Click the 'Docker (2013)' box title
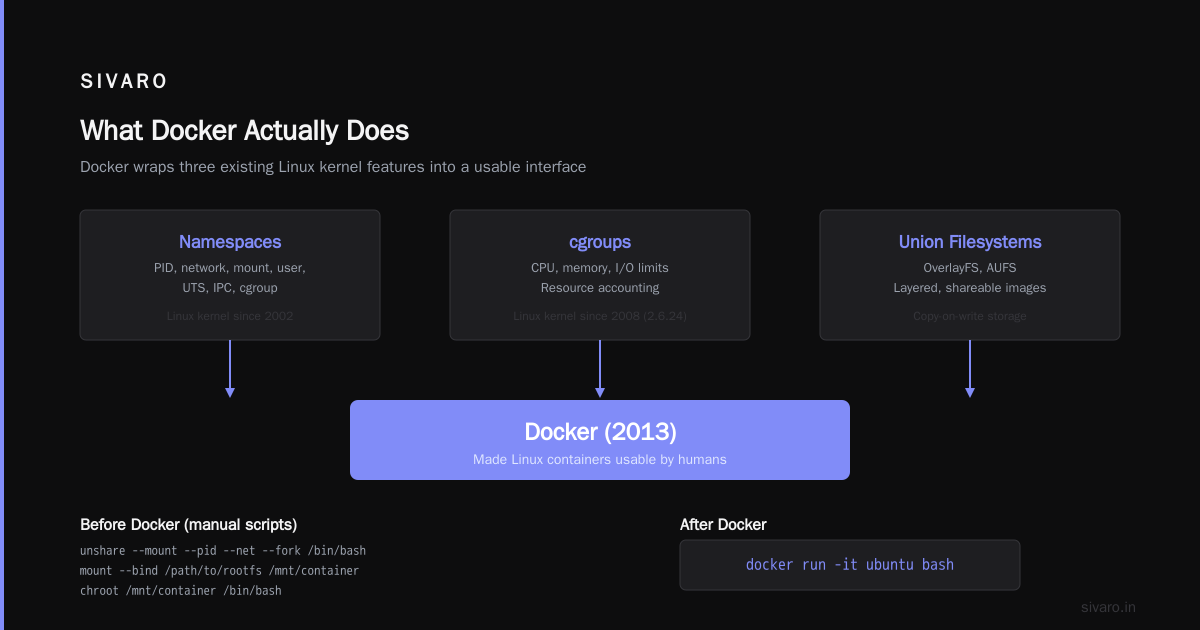Screen dimensions: 1200x630 tap(600, 432)
